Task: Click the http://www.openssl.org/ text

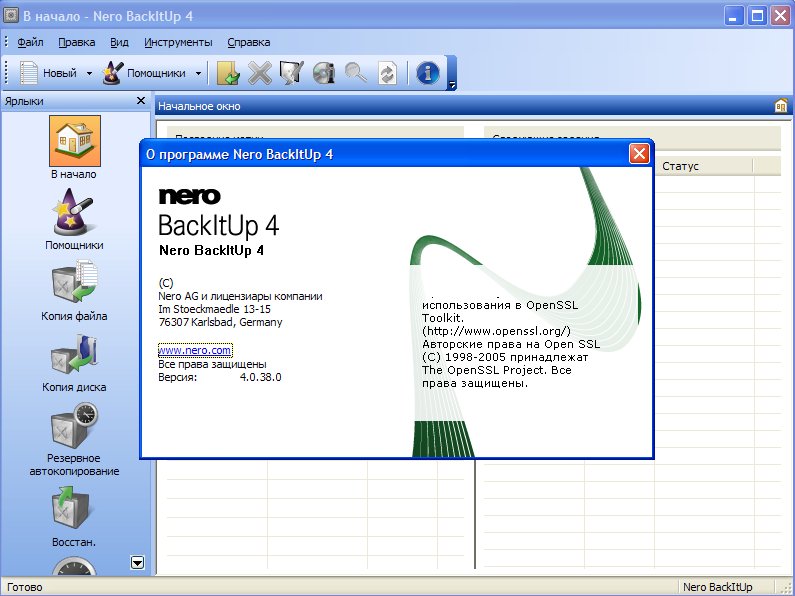Action: point(496,331)
